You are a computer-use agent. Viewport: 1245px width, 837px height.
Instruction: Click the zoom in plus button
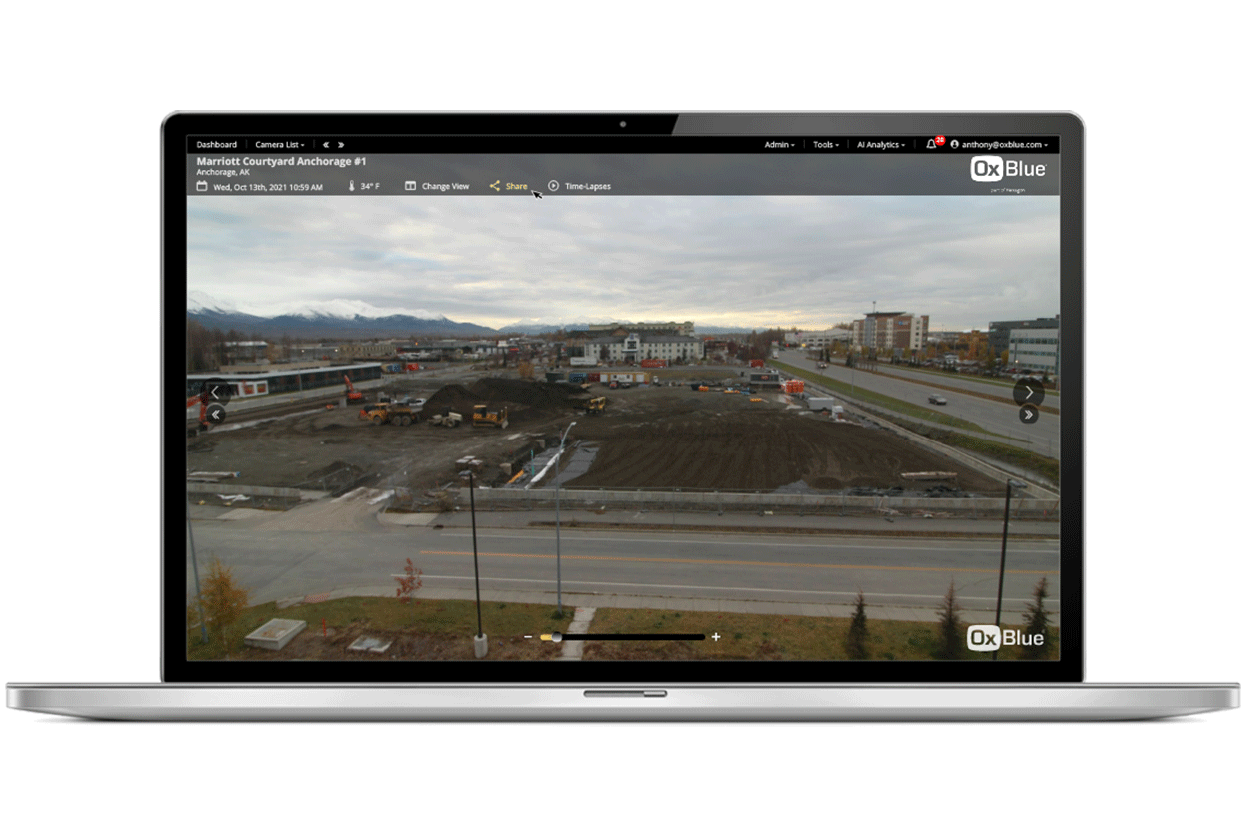(x=716, y=636)
